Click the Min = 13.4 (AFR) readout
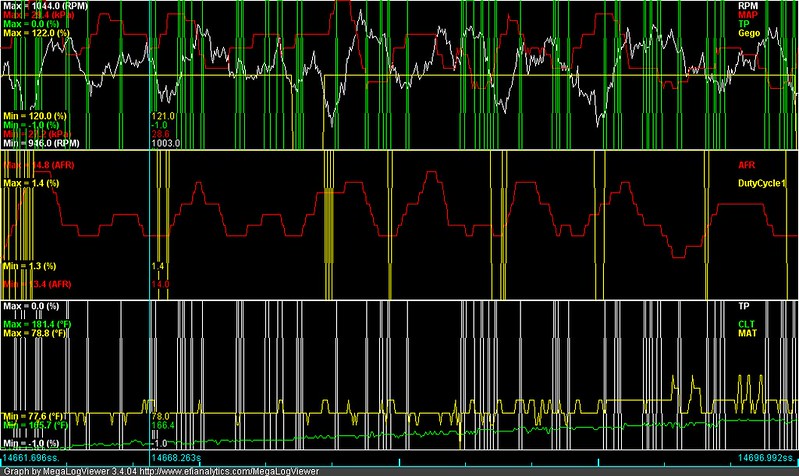 click(x=37, y=284)
